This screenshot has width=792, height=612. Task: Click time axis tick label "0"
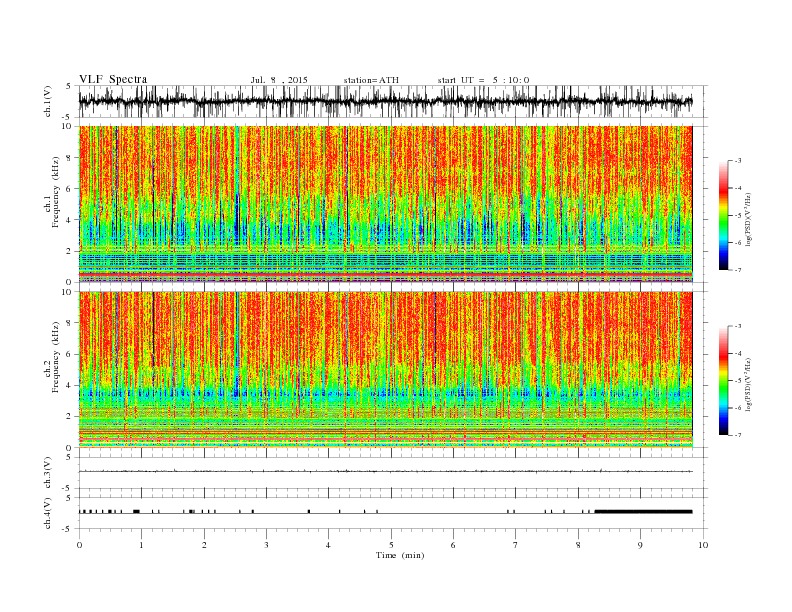79,545
